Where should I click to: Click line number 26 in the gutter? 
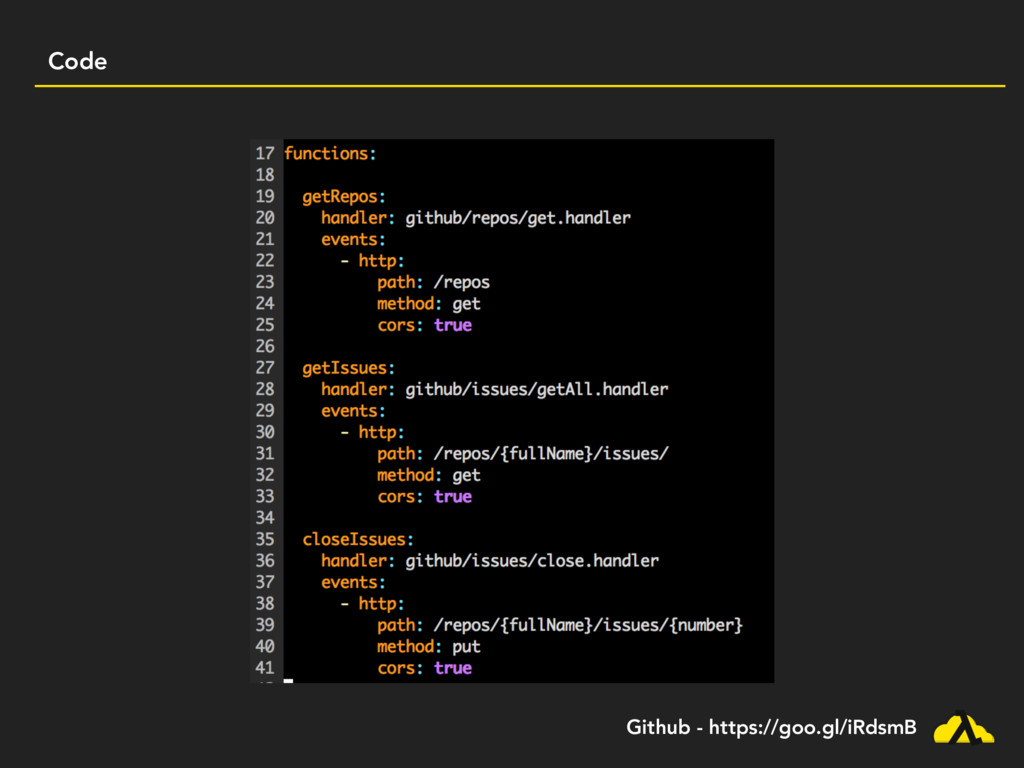click(x=264, y=346)
